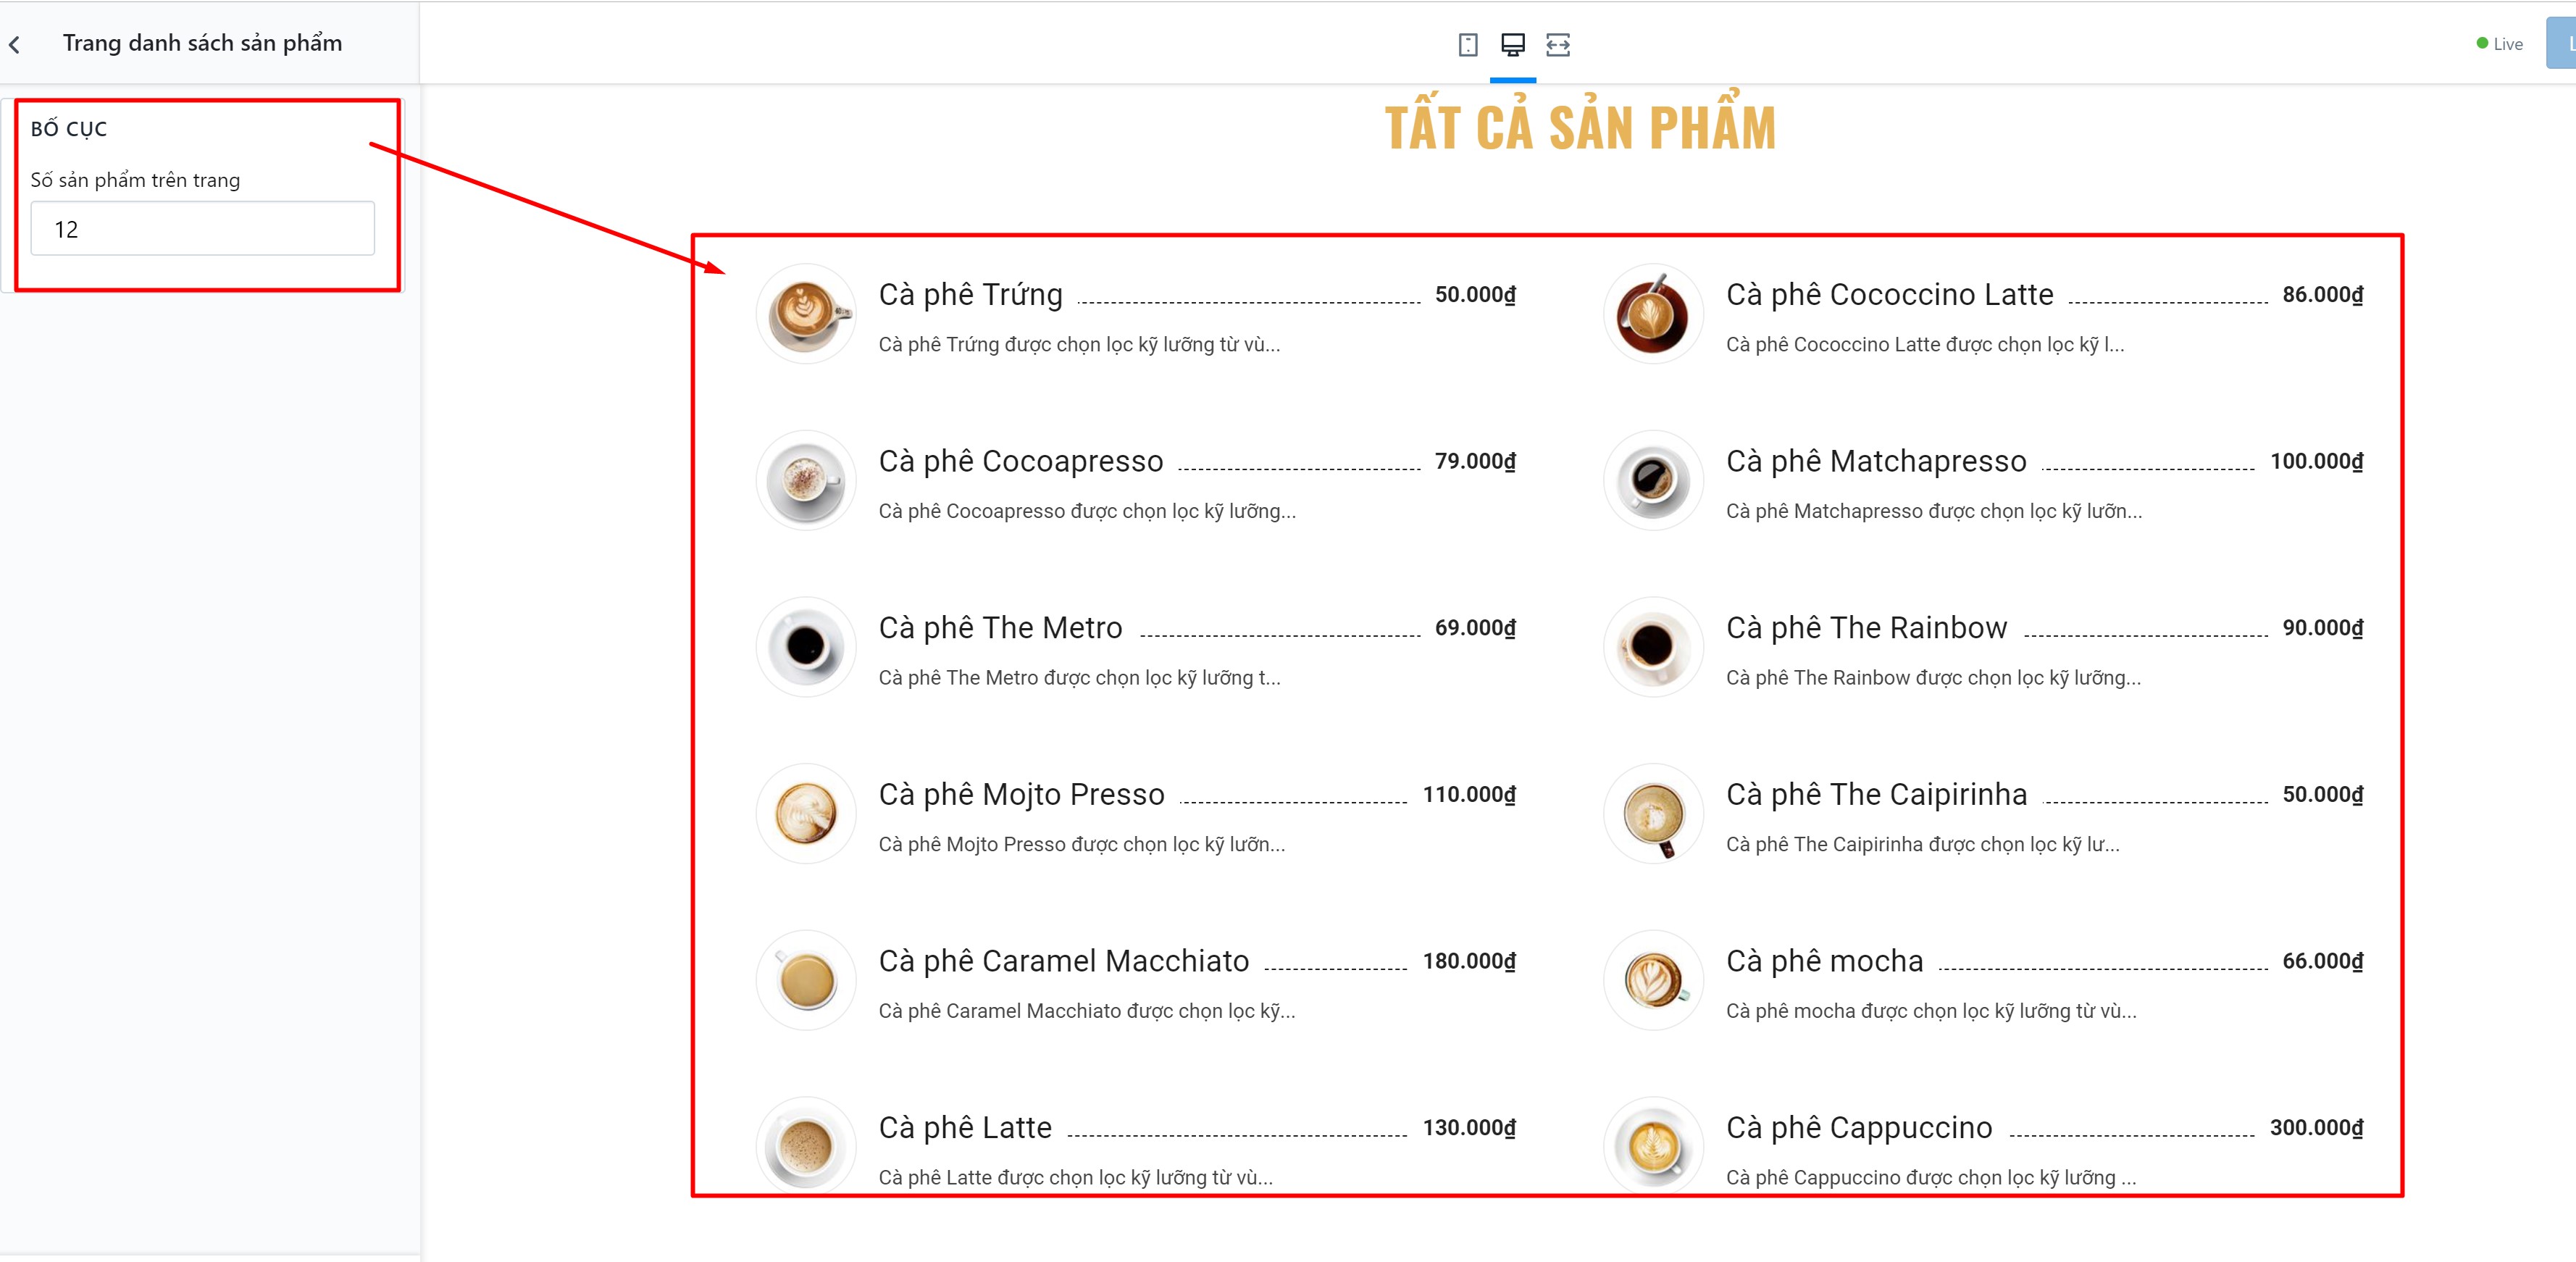Screen dimensions: 2576x1262
Task: Click the products-per-page input field
Action: coord(202,229)
